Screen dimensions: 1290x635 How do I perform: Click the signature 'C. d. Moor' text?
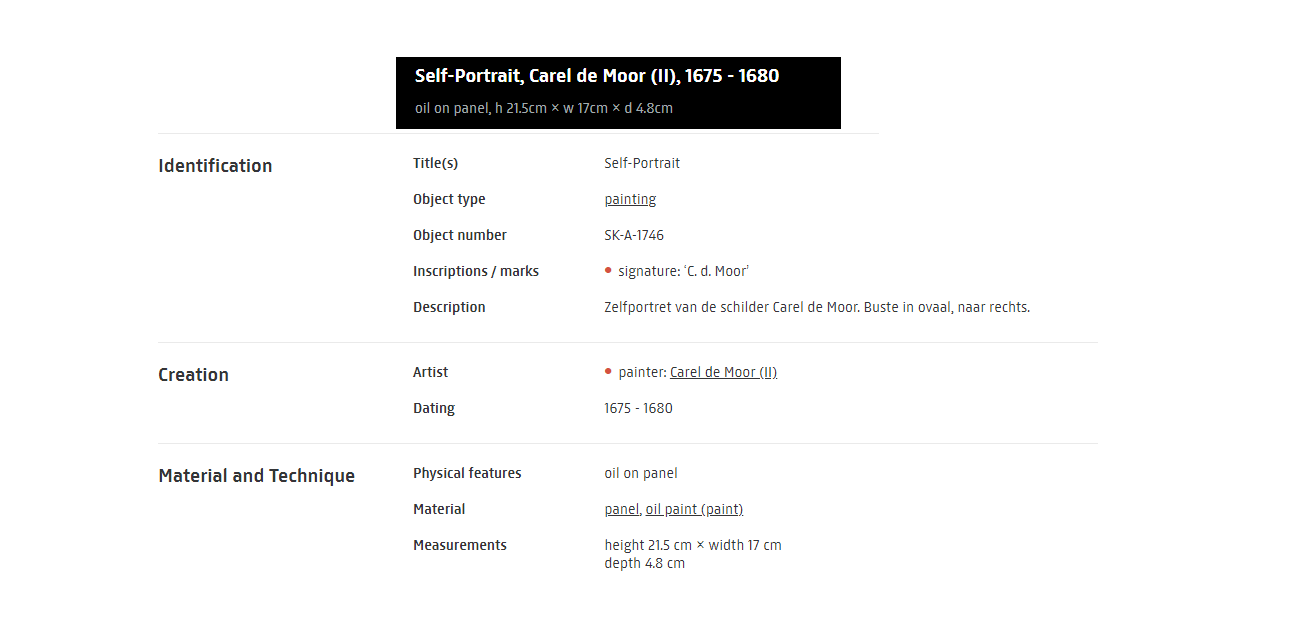pos(684,271)
